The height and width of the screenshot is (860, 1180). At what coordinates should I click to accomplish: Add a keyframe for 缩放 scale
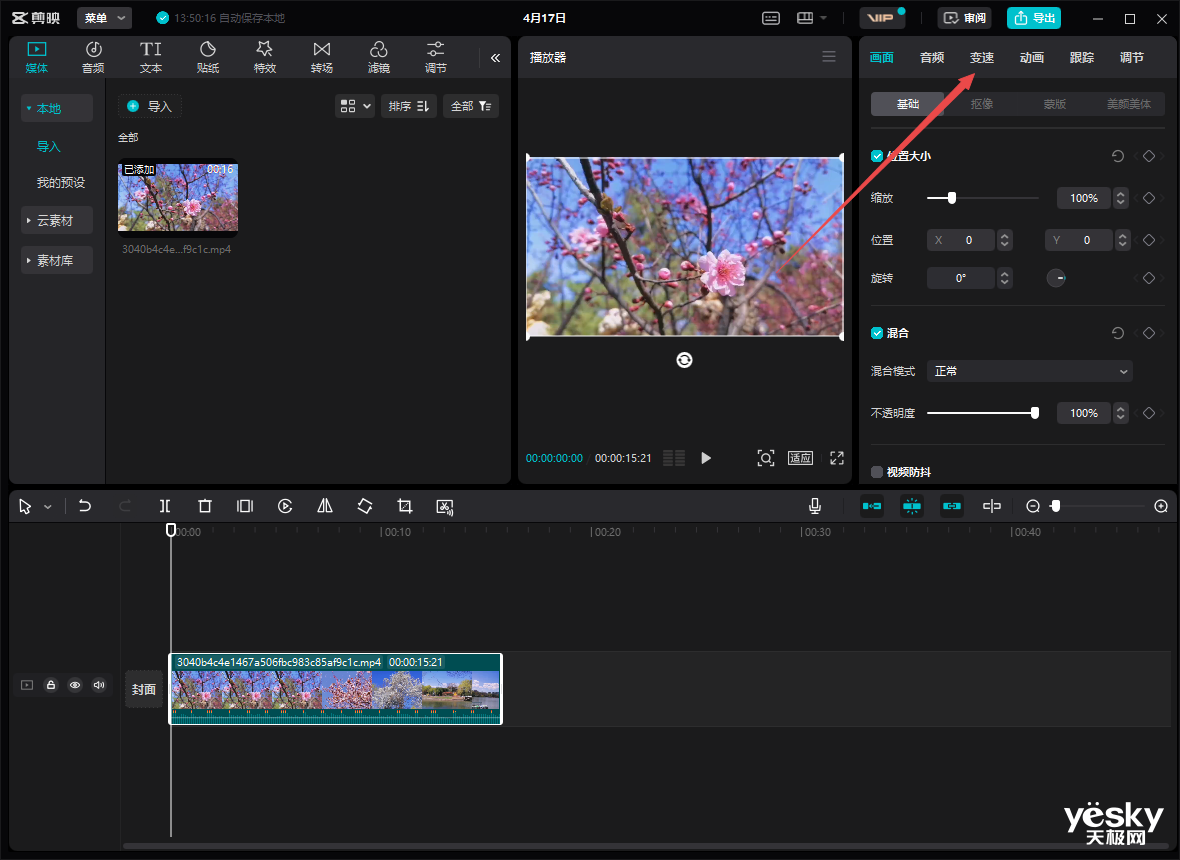[1148, 198]
